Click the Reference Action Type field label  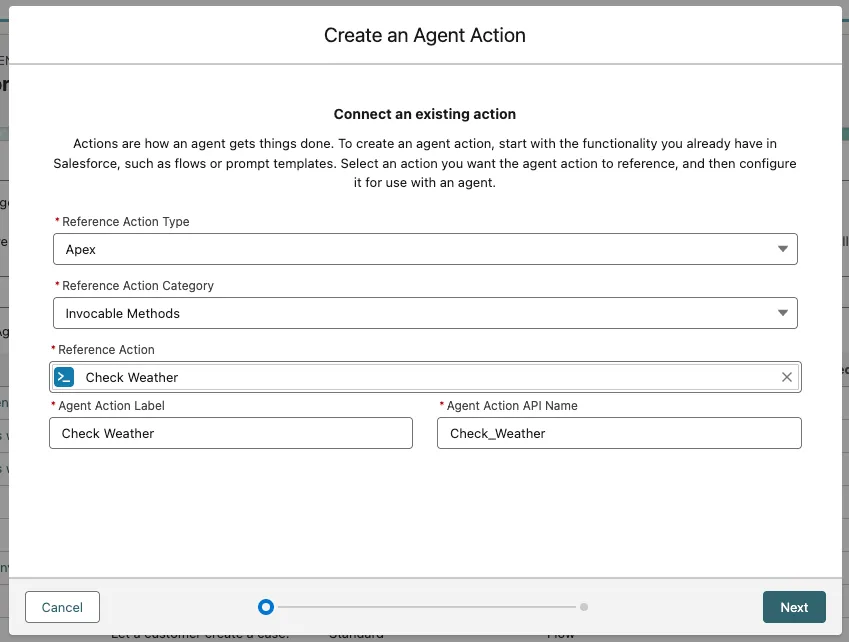(125, 222)
